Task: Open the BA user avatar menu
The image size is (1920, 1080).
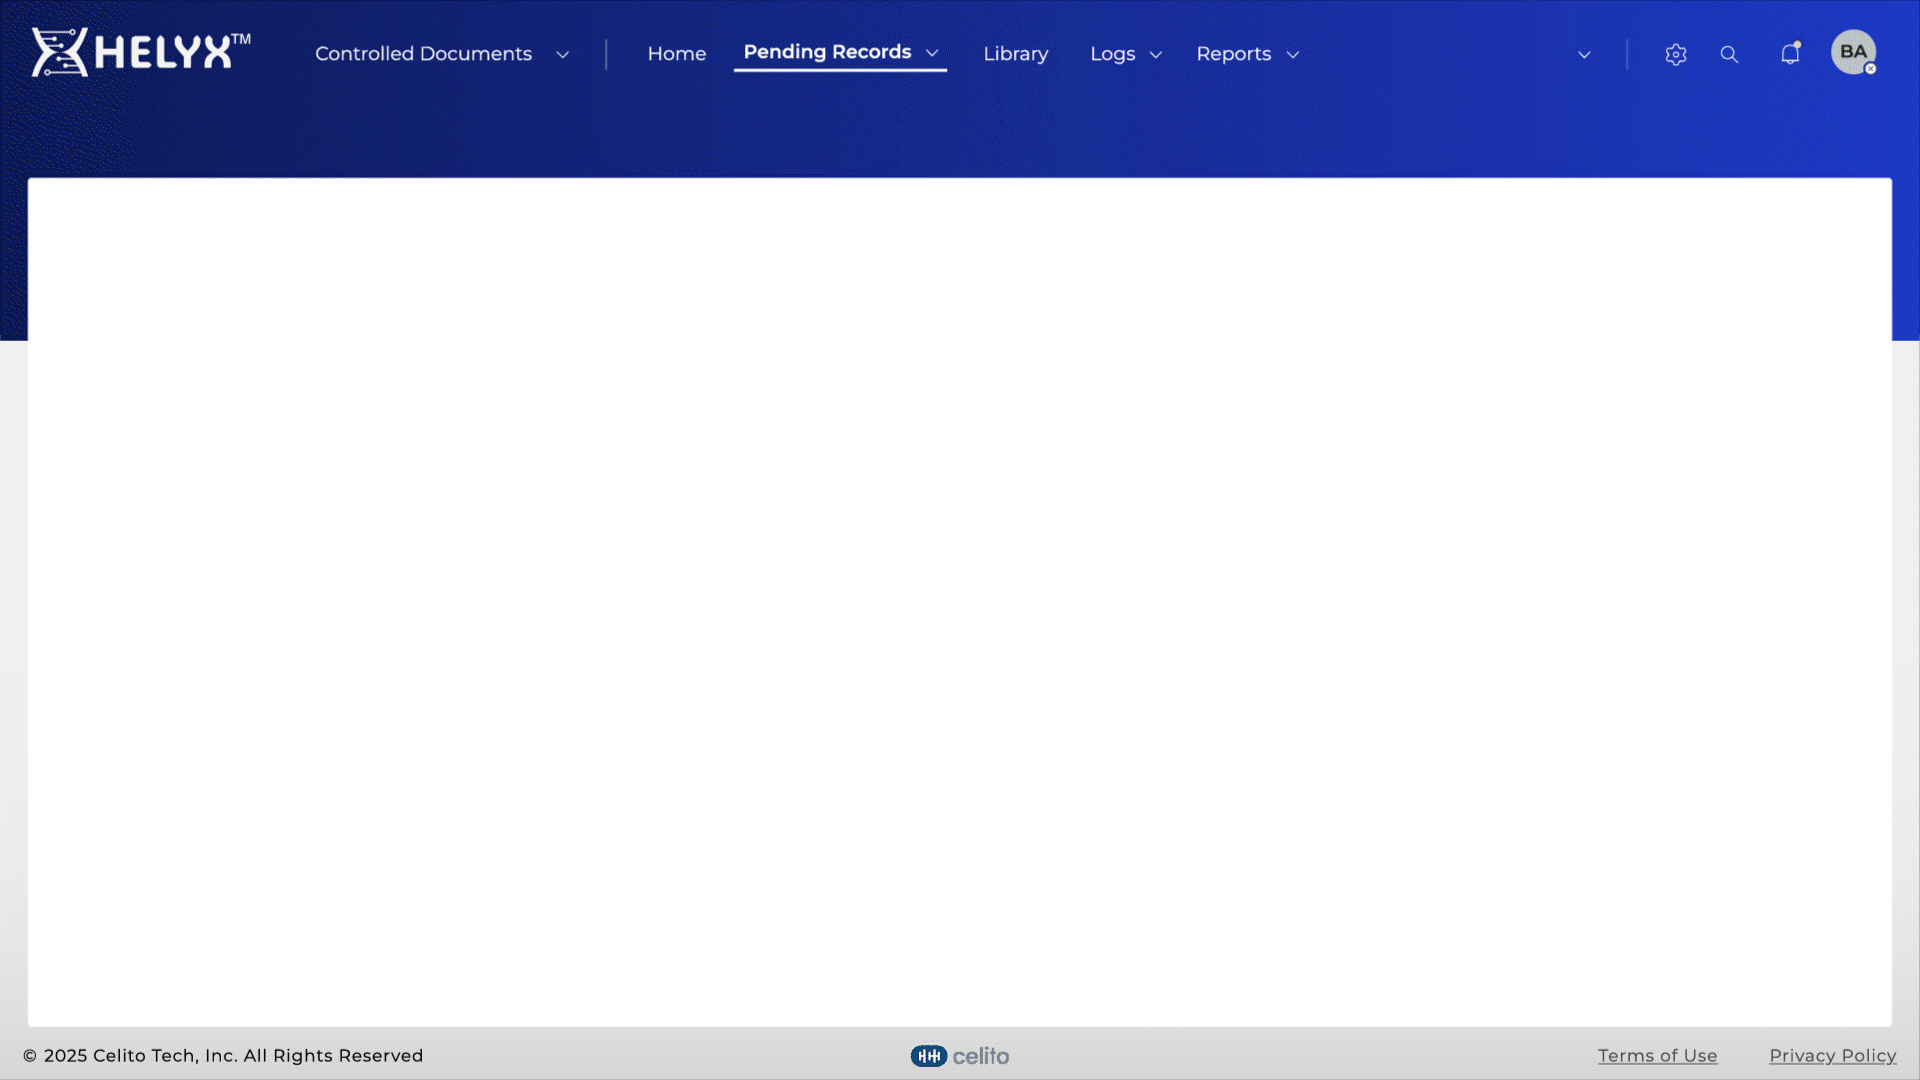Action: [1853, 52]
